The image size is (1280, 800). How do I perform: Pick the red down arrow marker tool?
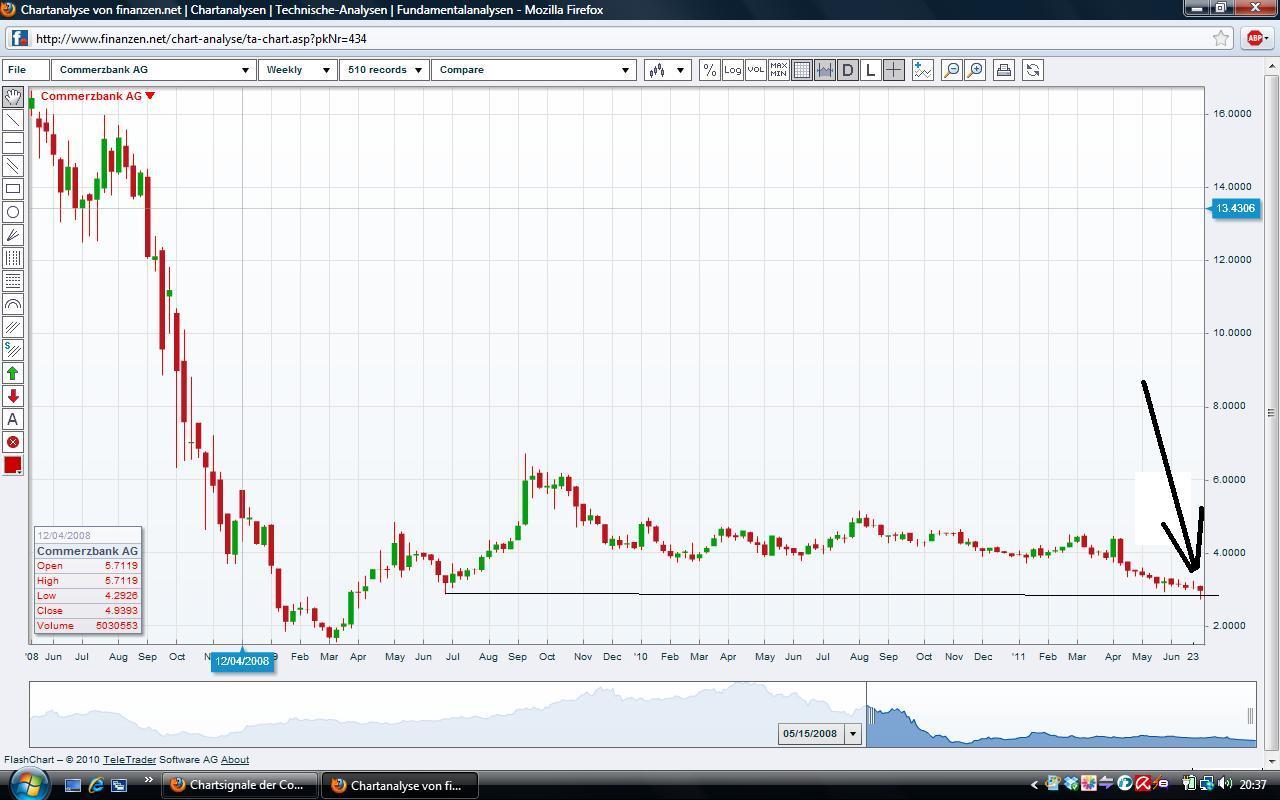(x=13, y=396)
